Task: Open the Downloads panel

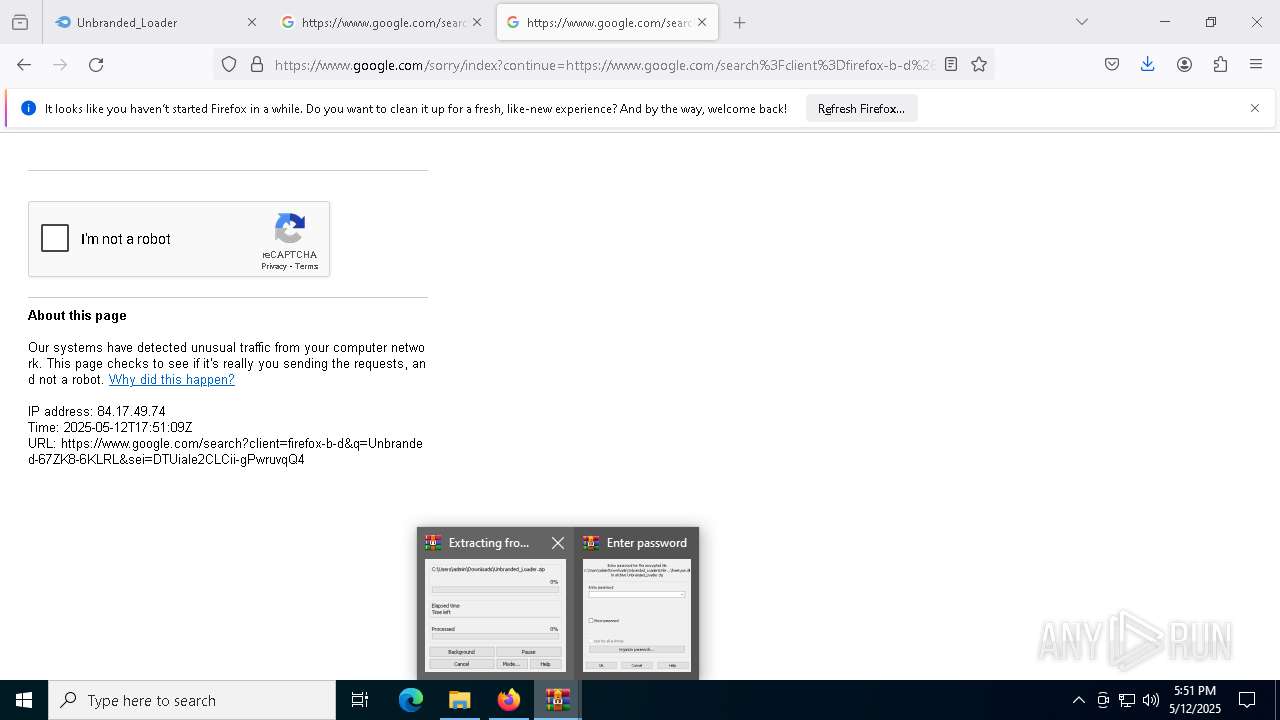Action: pos(1148,64)
